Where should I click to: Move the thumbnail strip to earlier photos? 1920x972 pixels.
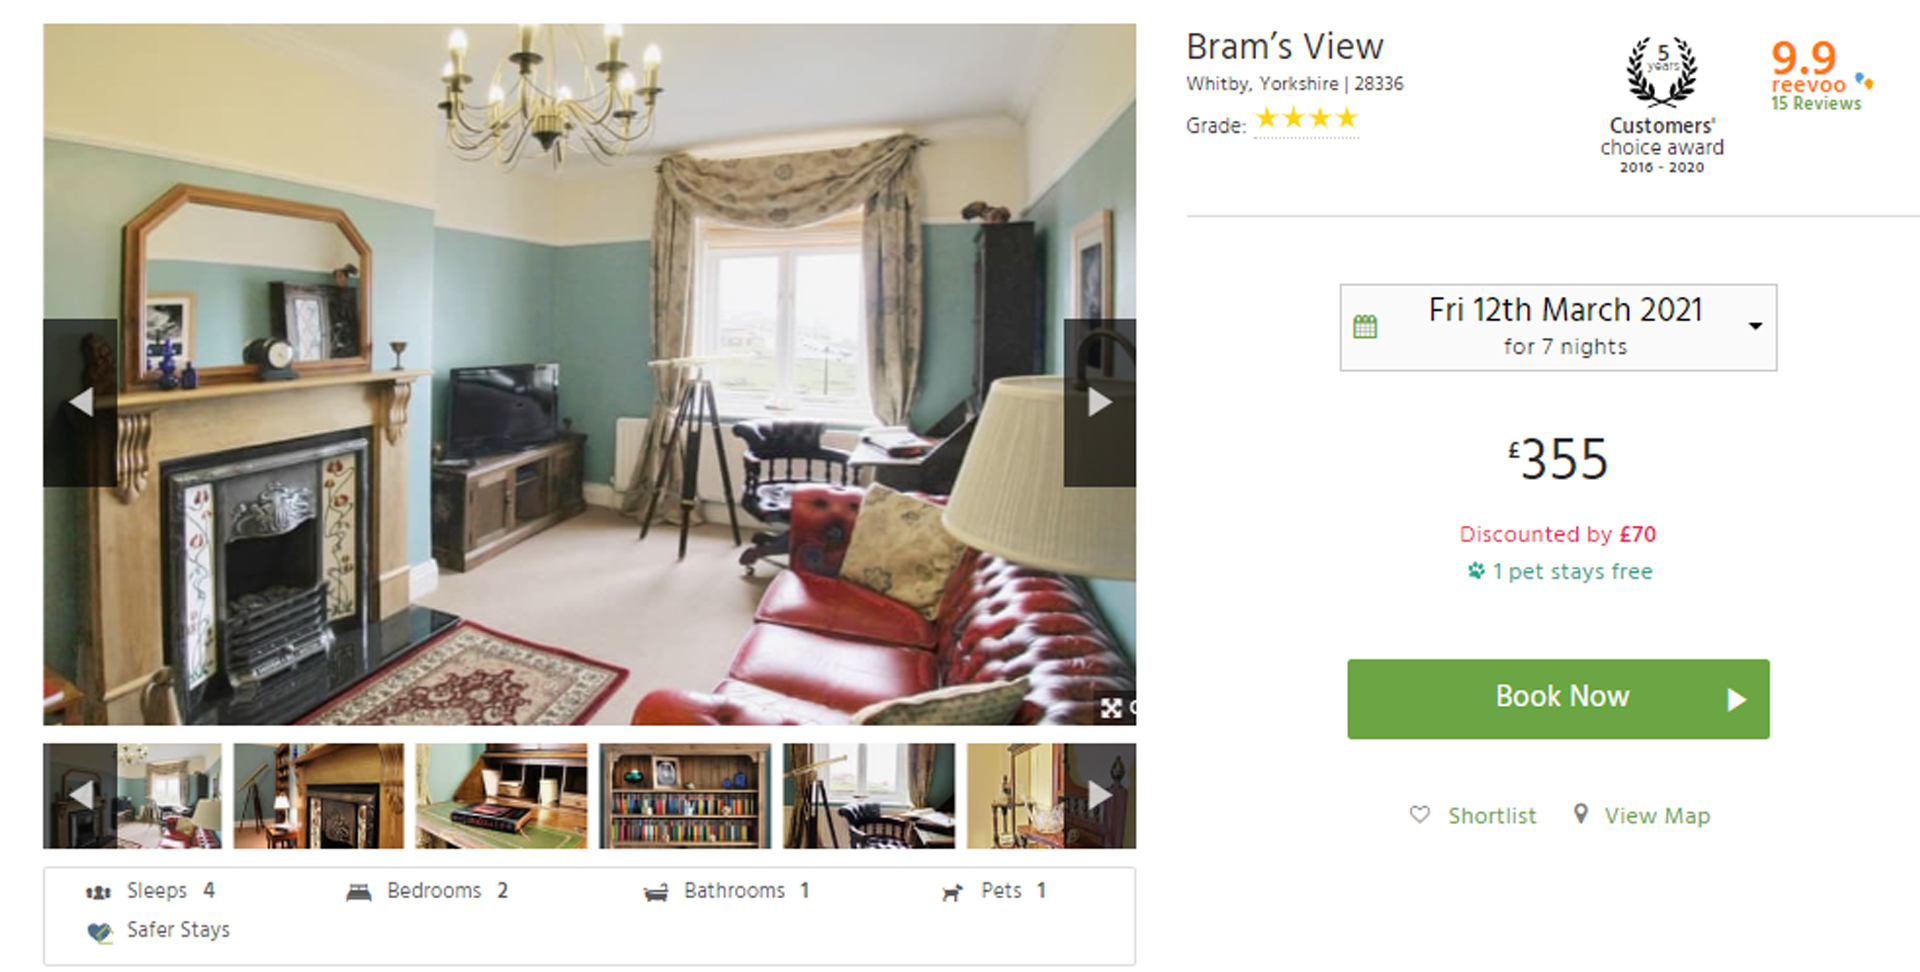80,796
